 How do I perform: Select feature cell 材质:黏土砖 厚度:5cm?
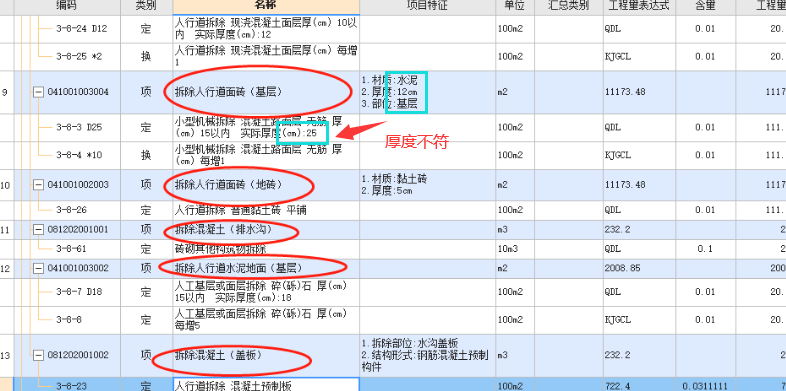pos(428,185)
